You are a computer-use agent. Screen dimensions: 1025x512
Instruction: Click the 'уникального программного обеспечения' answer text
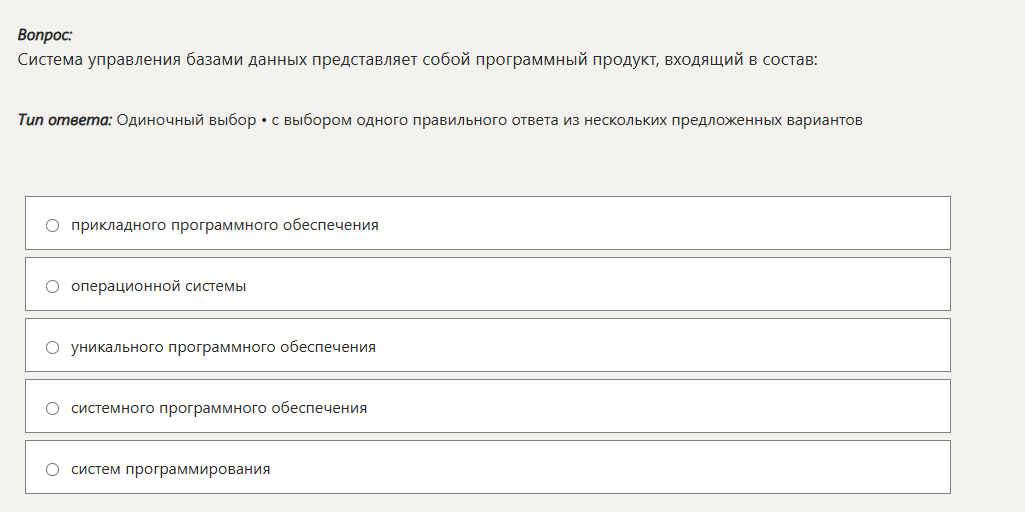223,347
